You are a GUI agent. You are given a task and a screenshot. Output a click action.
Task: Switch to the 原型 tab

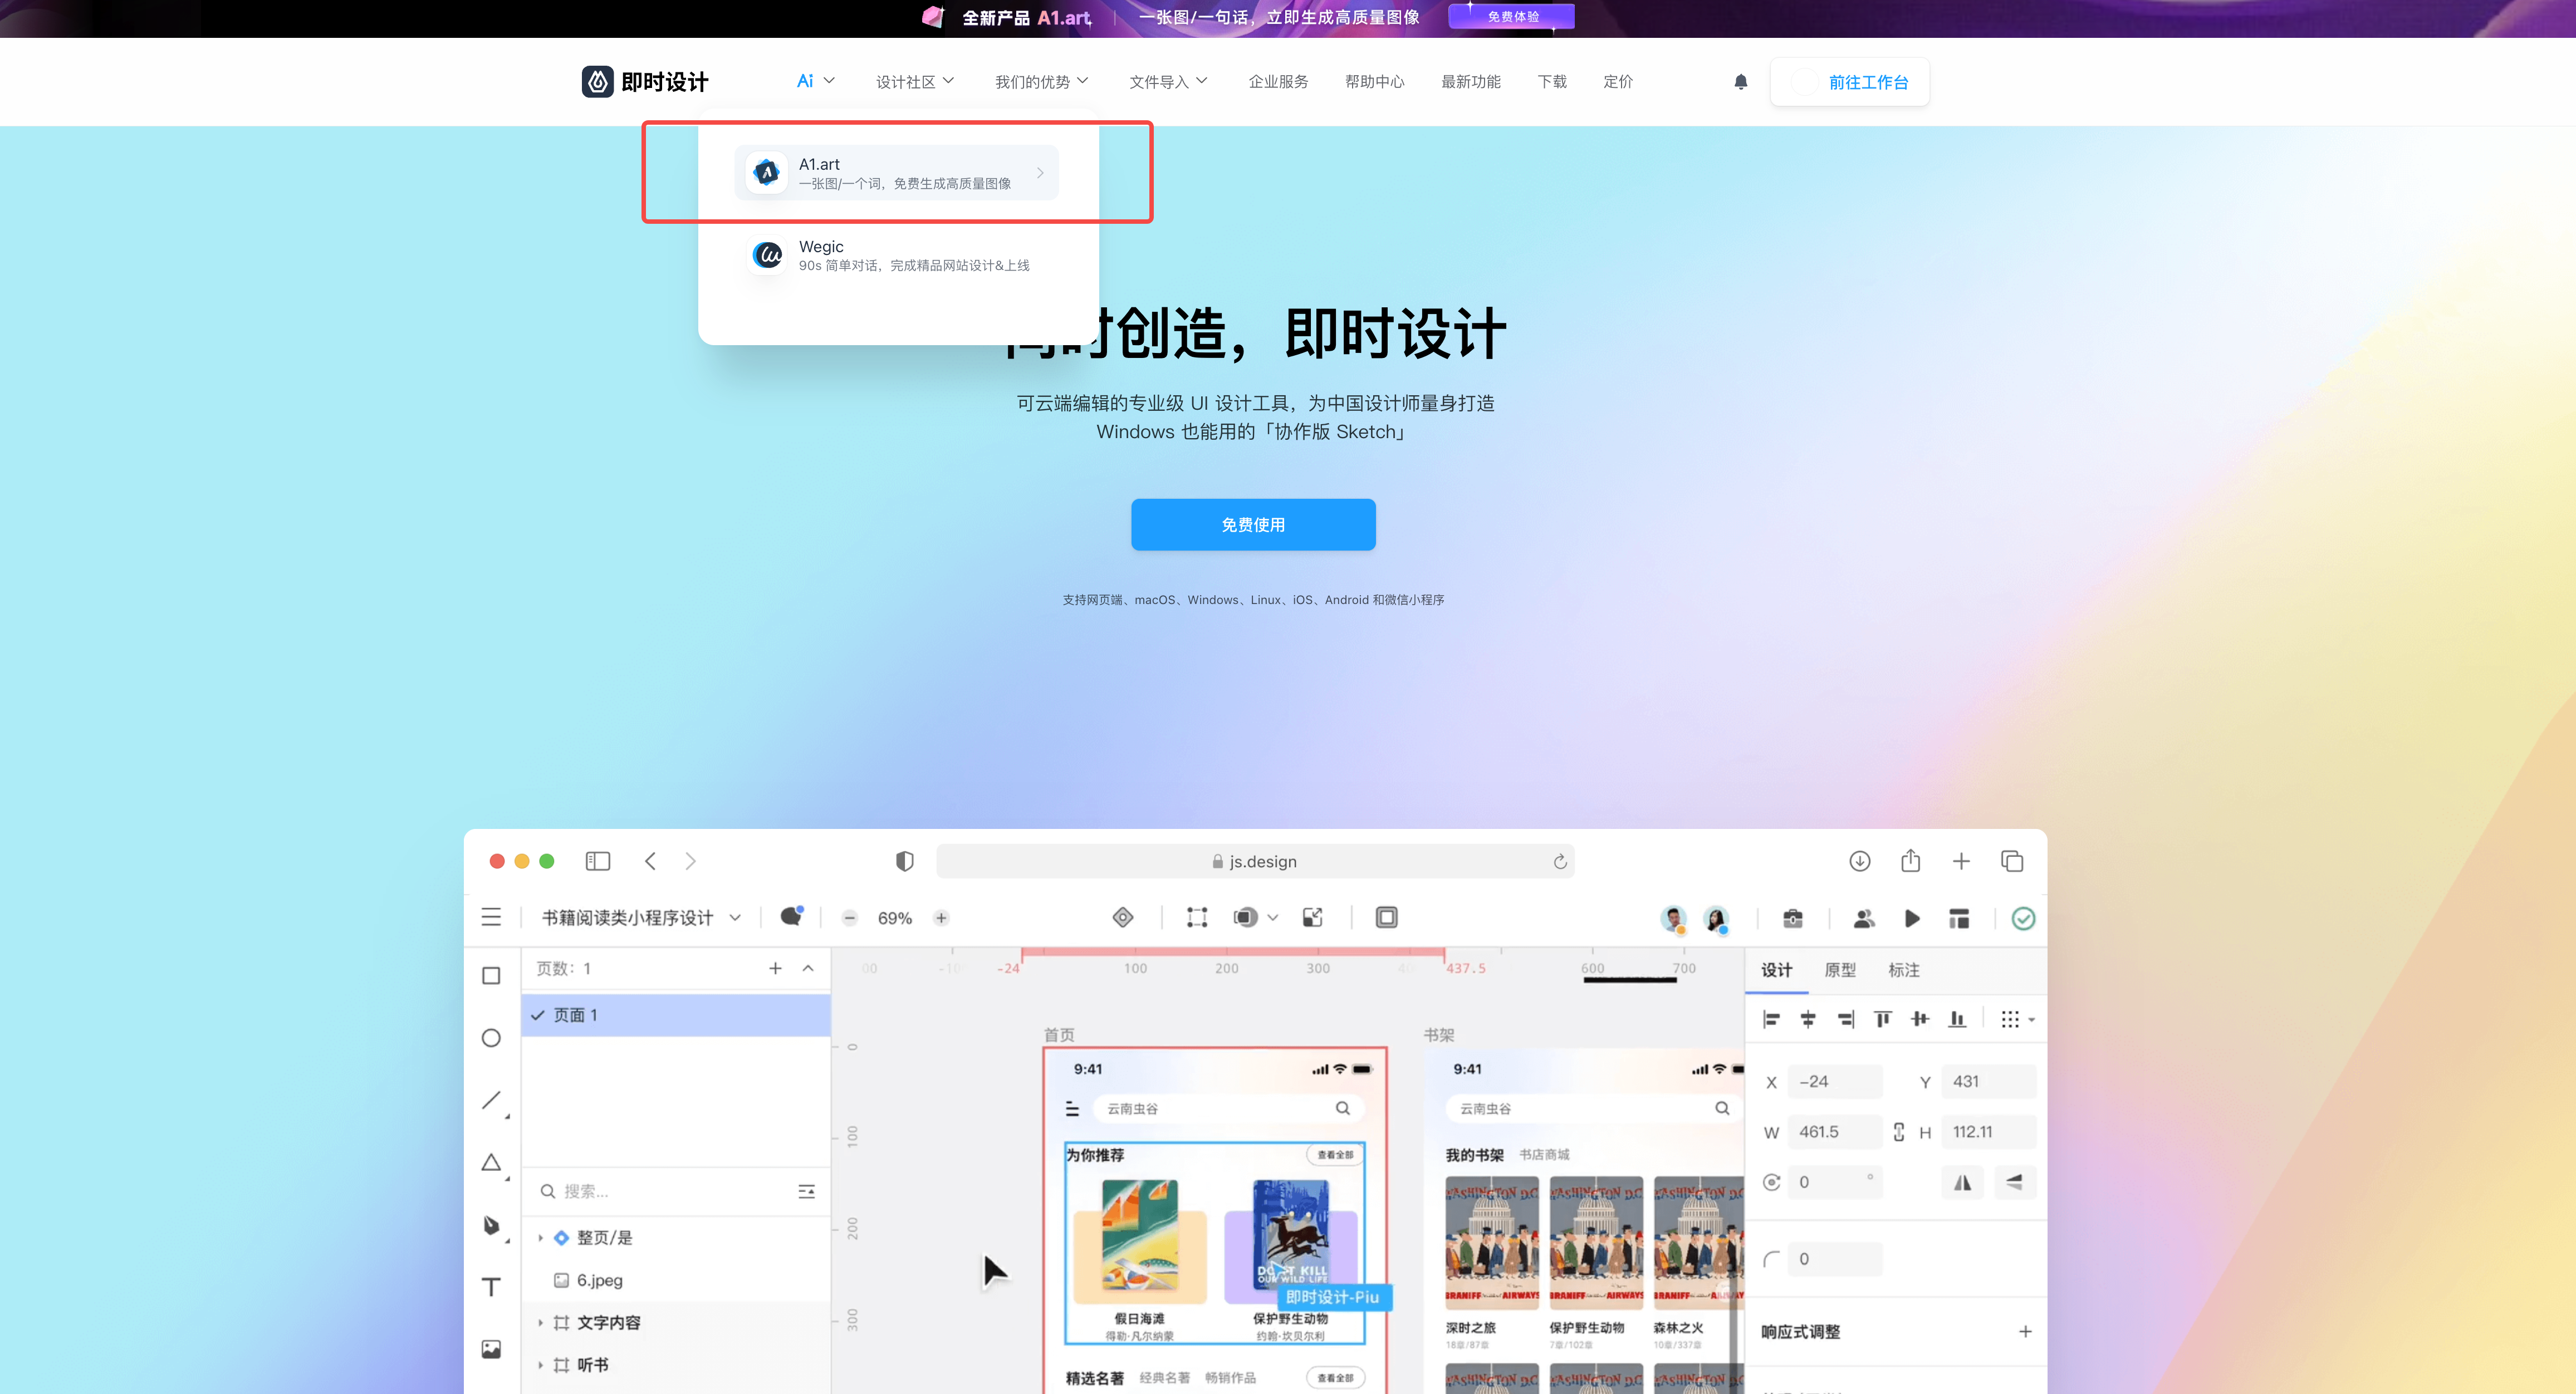[x=1840, y=969]
